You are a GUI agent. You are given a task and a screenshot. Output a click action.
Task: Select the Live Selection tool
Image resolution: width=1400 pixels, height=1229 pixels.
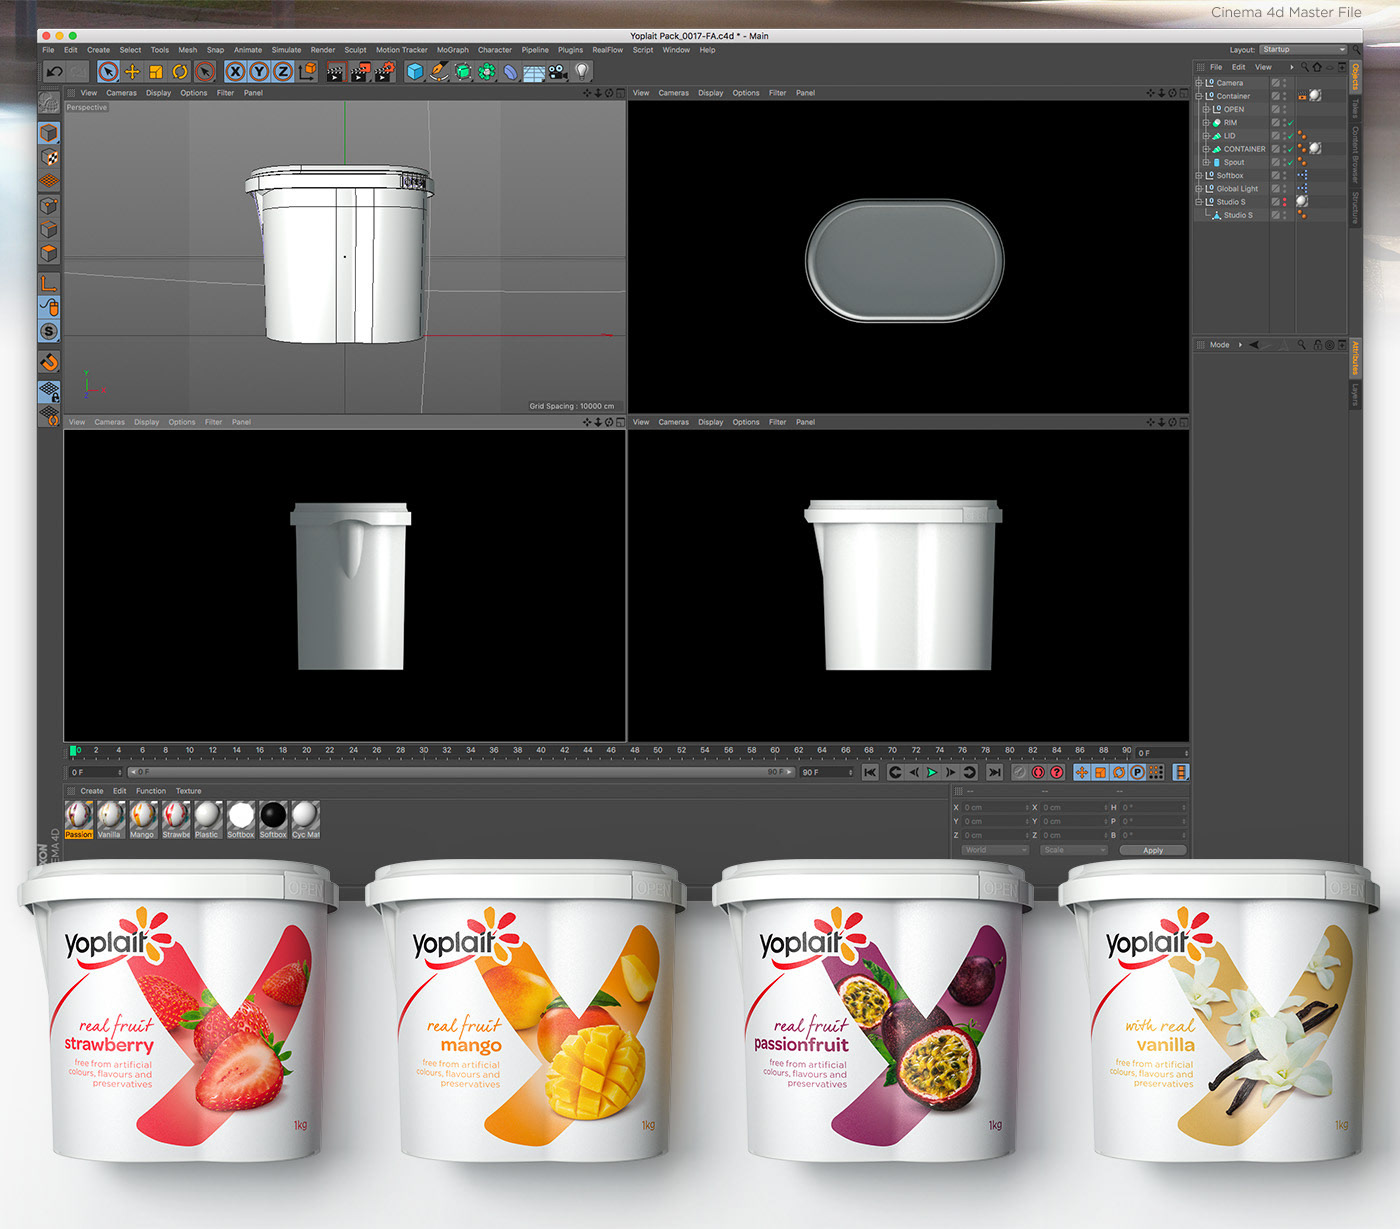click(108, 71)
